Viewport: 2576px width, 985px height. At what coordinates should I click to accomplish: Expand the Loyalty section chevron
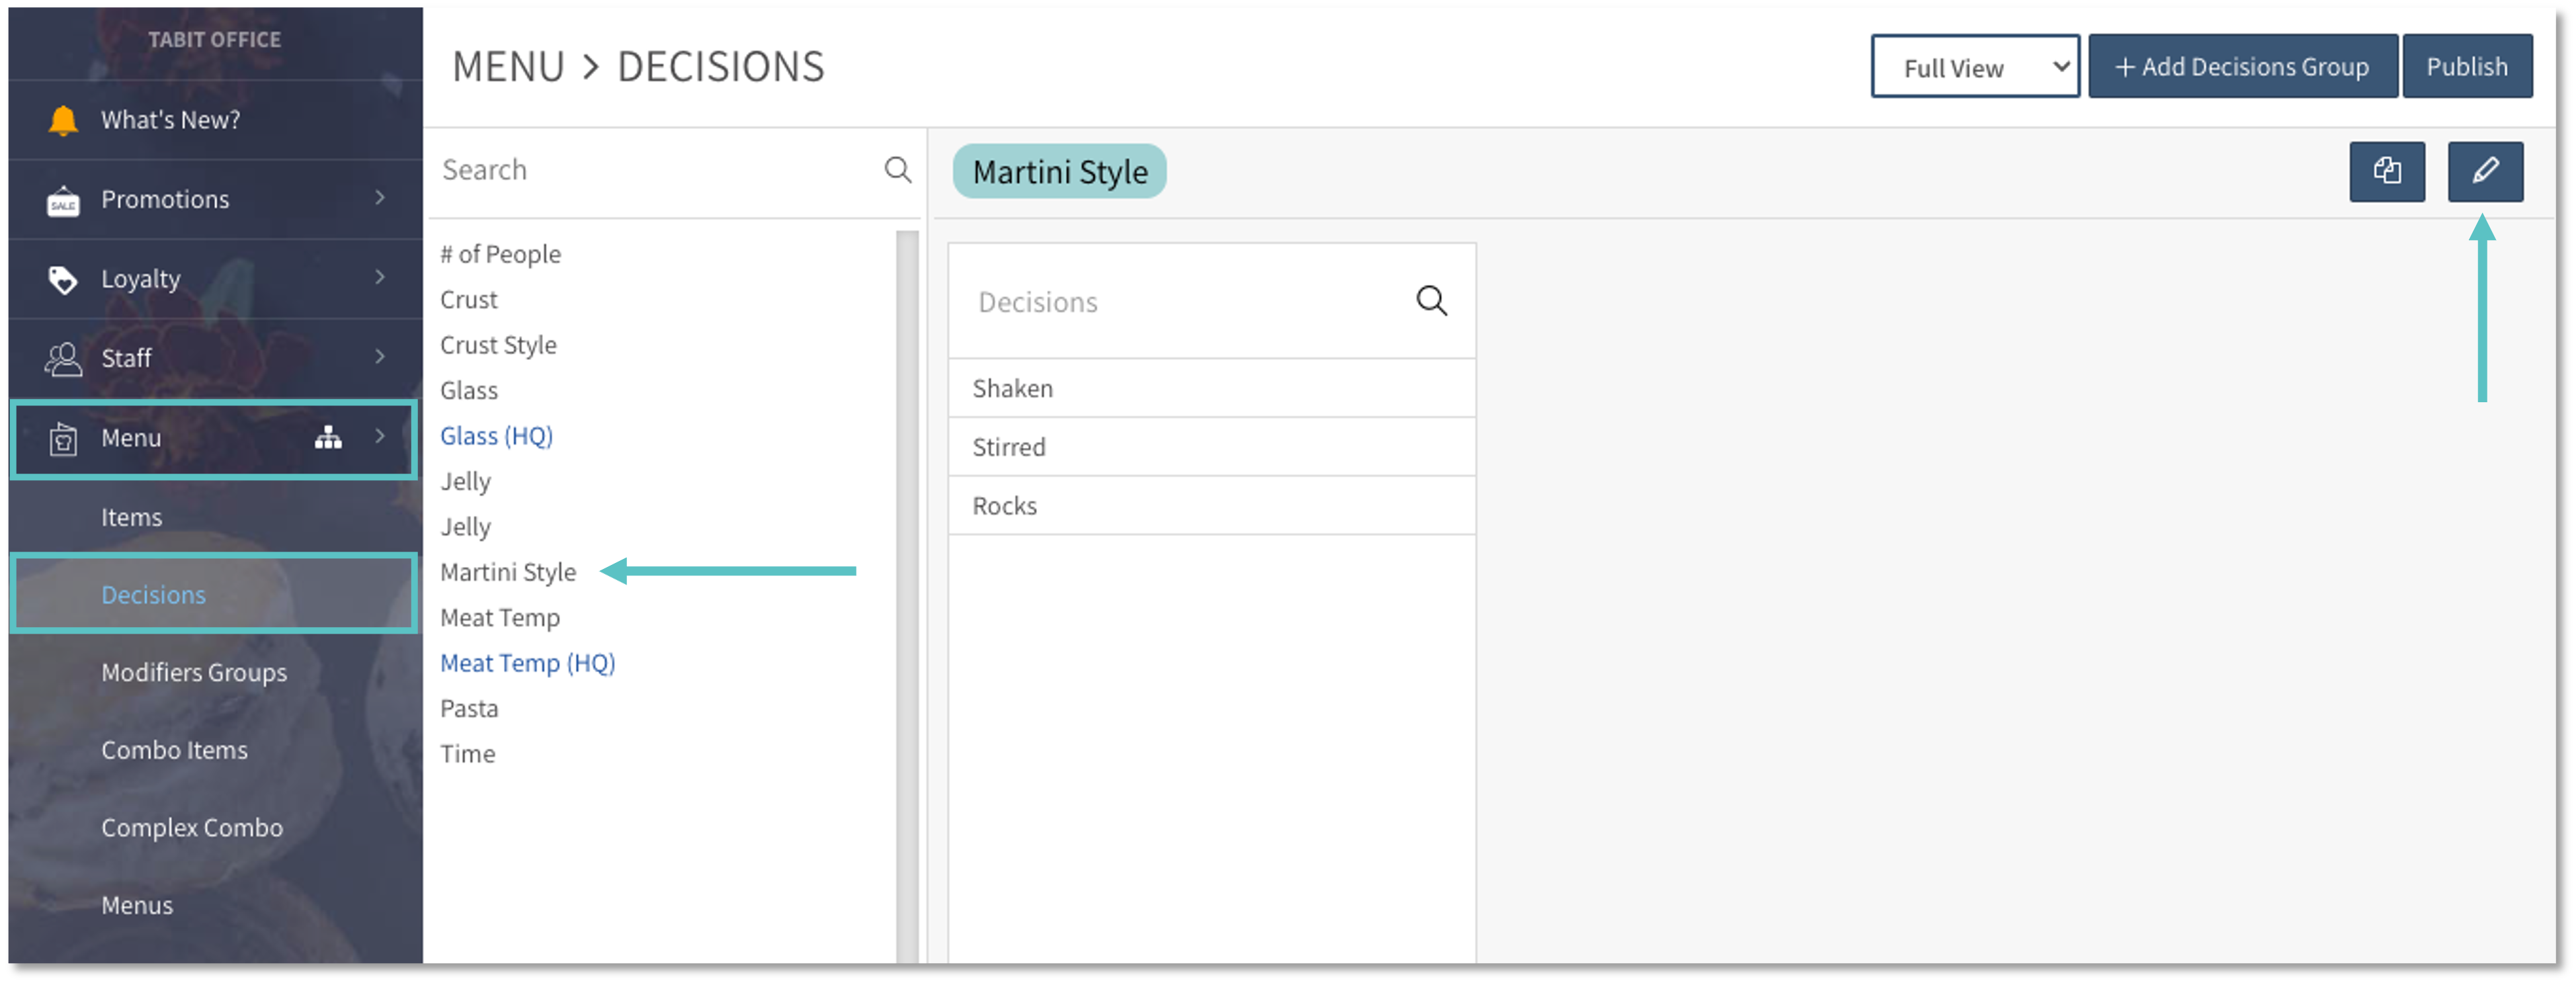[380, 277]
